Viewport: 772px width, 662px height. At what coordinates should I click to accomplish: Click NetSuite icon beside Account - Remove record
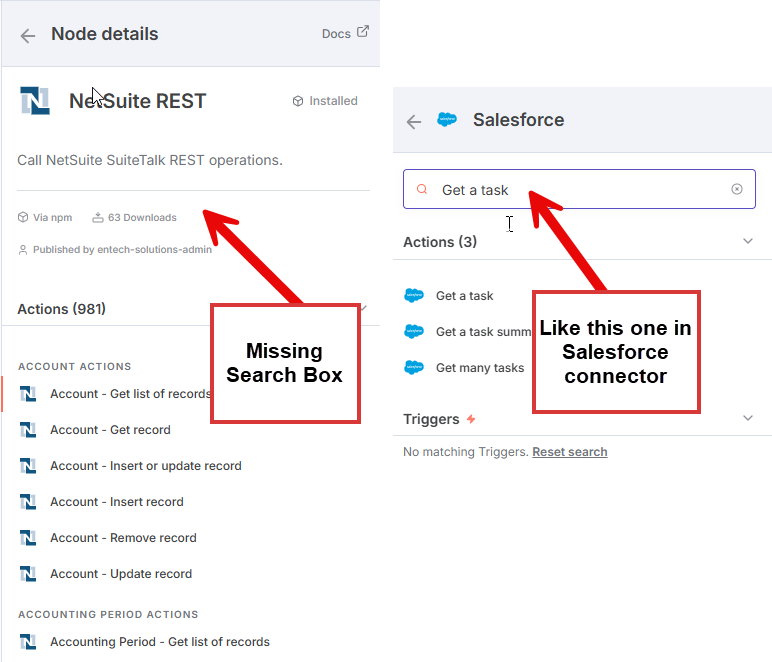(28, 537)
